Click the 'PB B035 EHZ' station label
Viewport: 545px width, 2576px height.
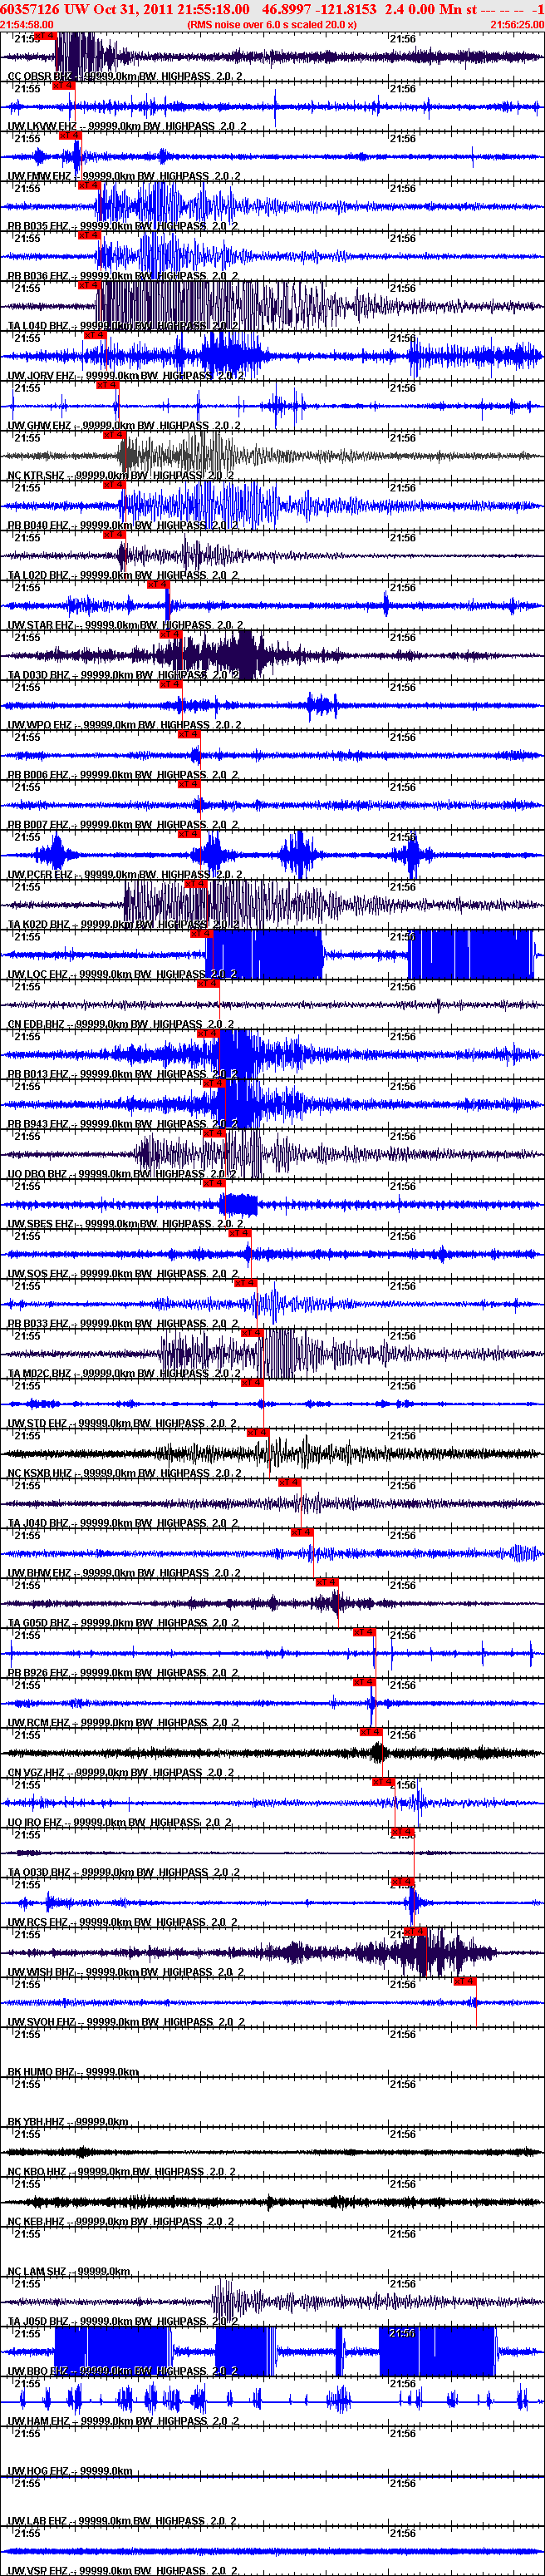pyautogui.click(x=39, y=226)
